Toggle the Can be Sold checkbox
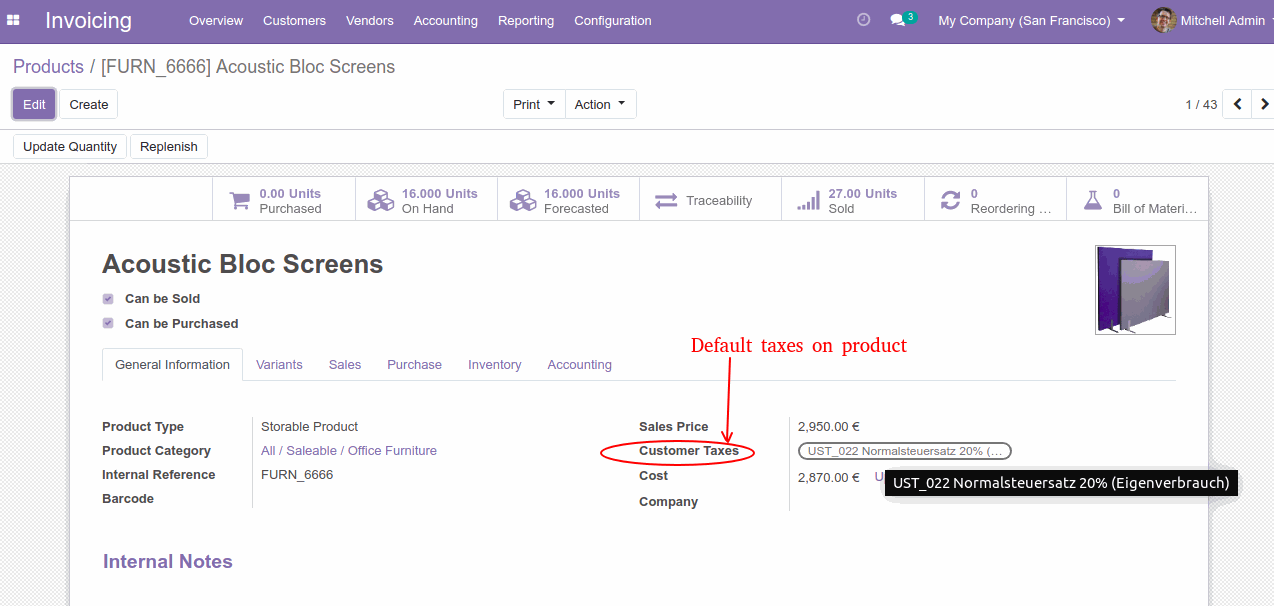This screenshot has height=606, width=1274. click(x=108, y=299)
